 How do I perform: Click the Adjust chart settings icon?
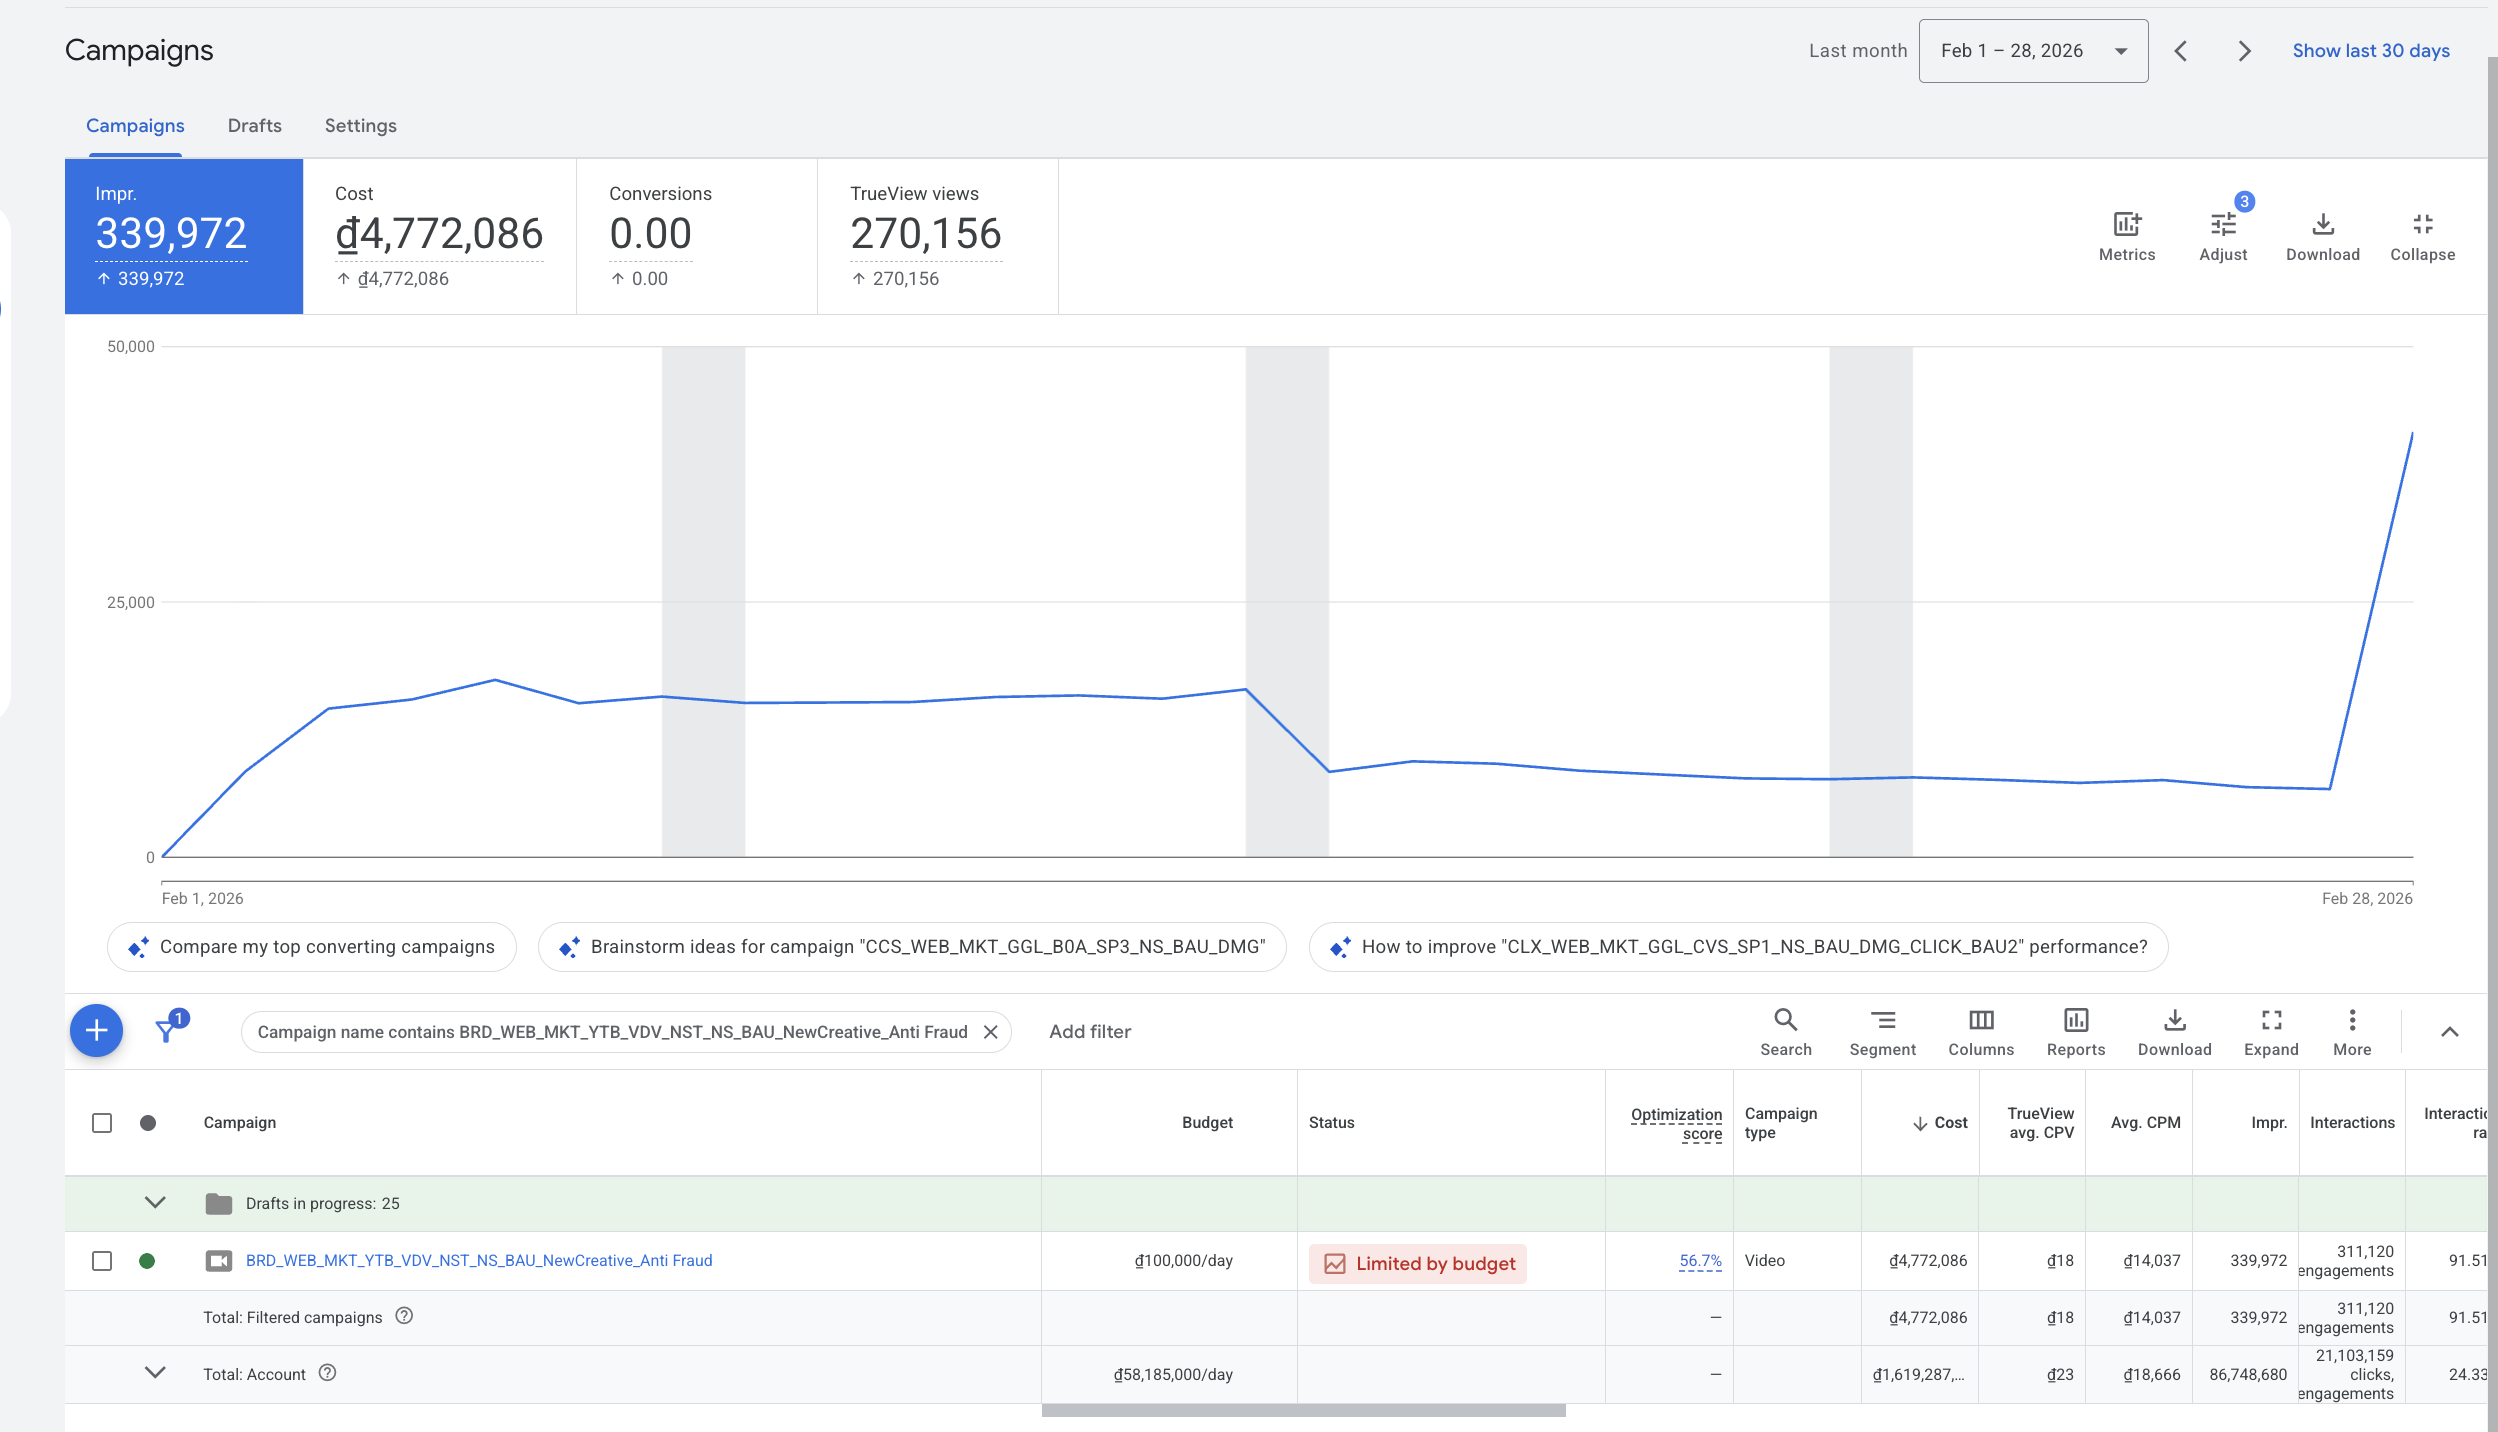(x=2222, y=225)
